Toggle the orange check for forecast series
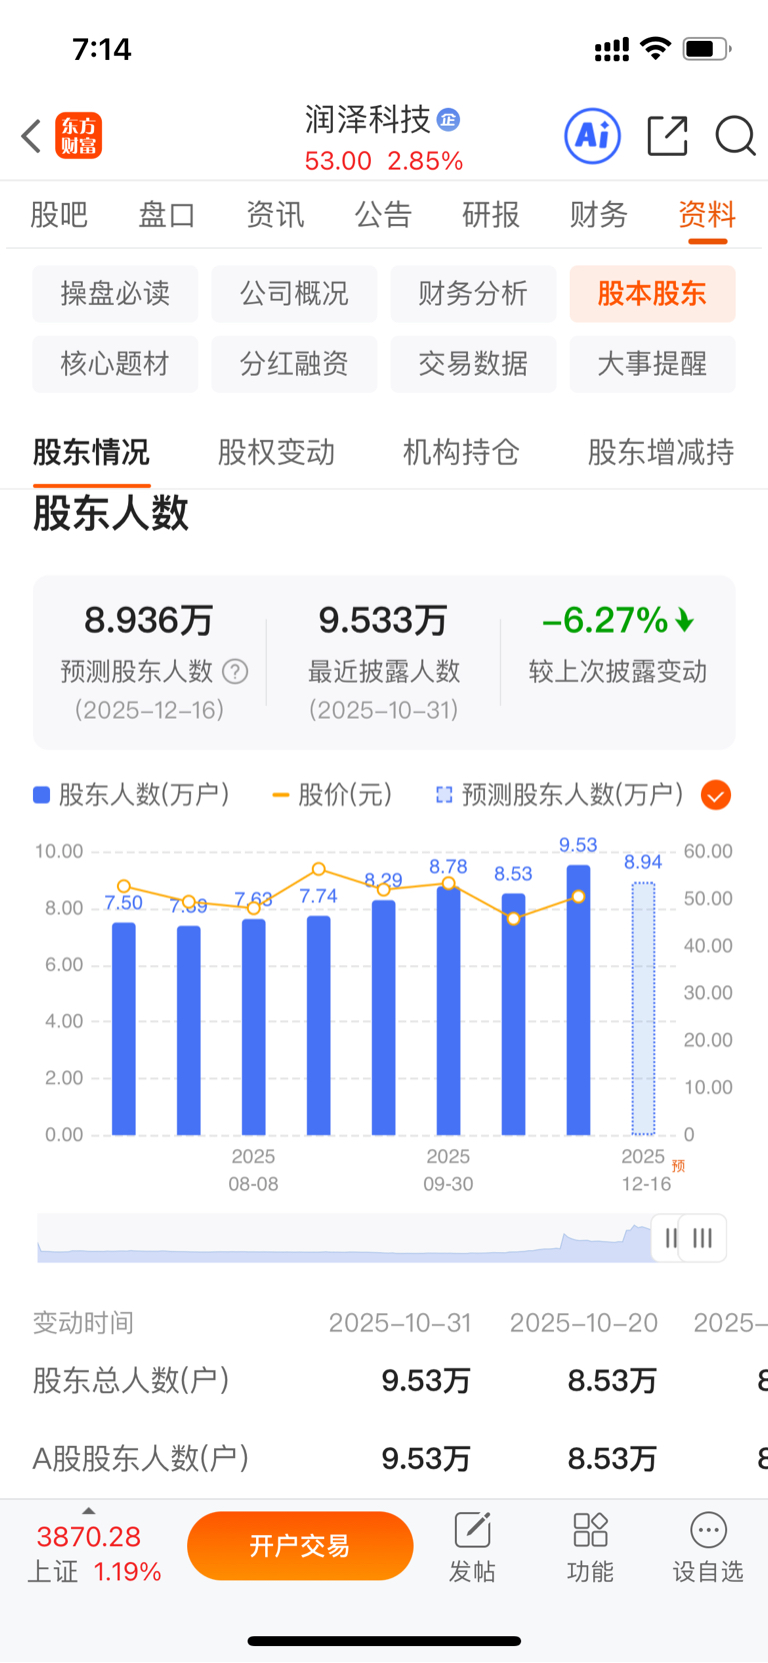768x1663 pixels. 716,795
